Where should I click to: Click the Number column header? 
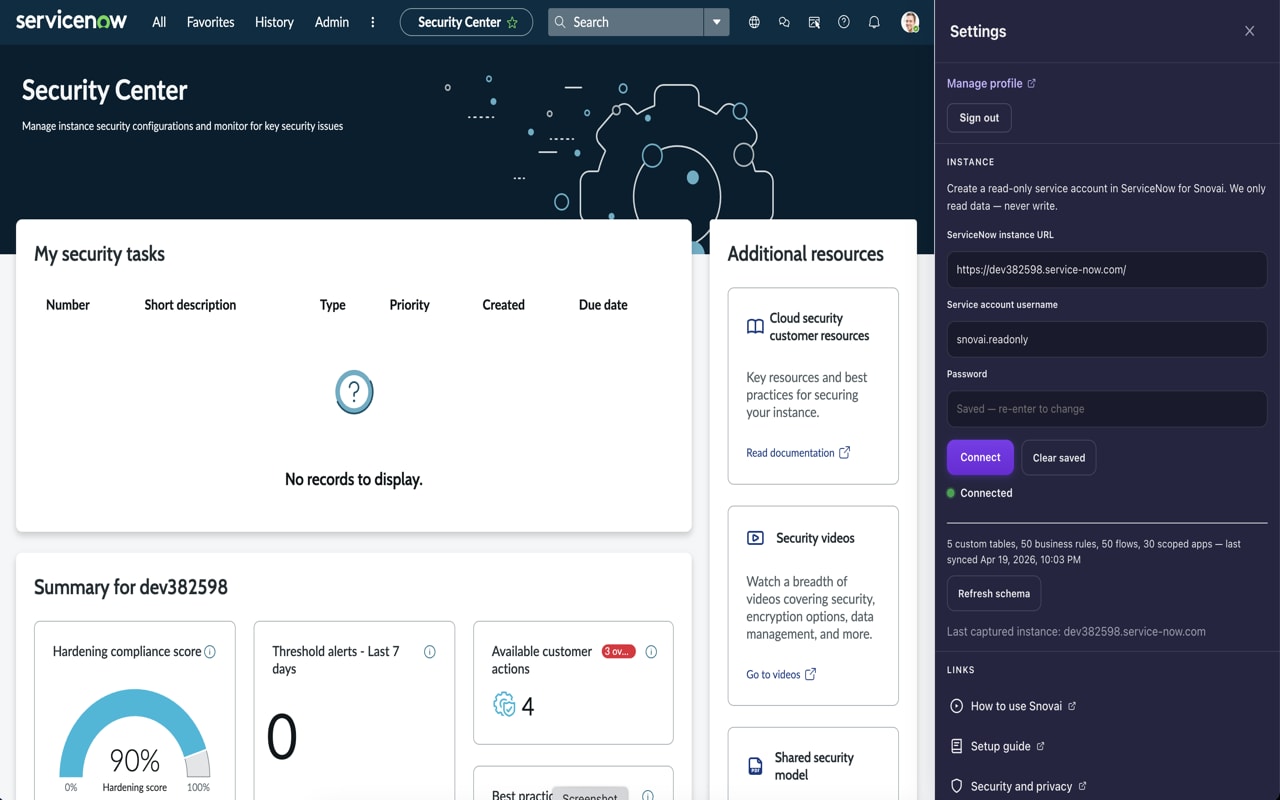point(68,305)
